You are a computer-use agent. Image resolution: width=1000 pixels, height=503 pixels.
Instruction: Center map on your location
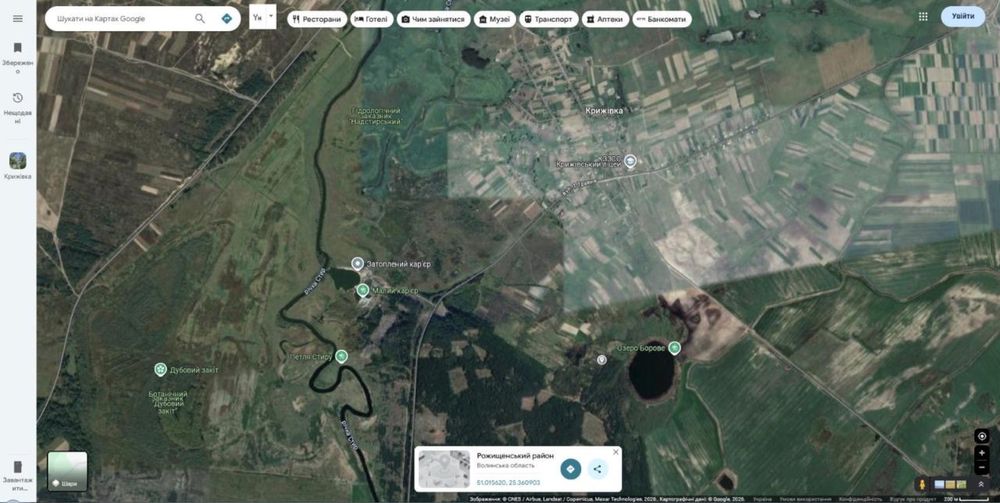click(982, 437)
